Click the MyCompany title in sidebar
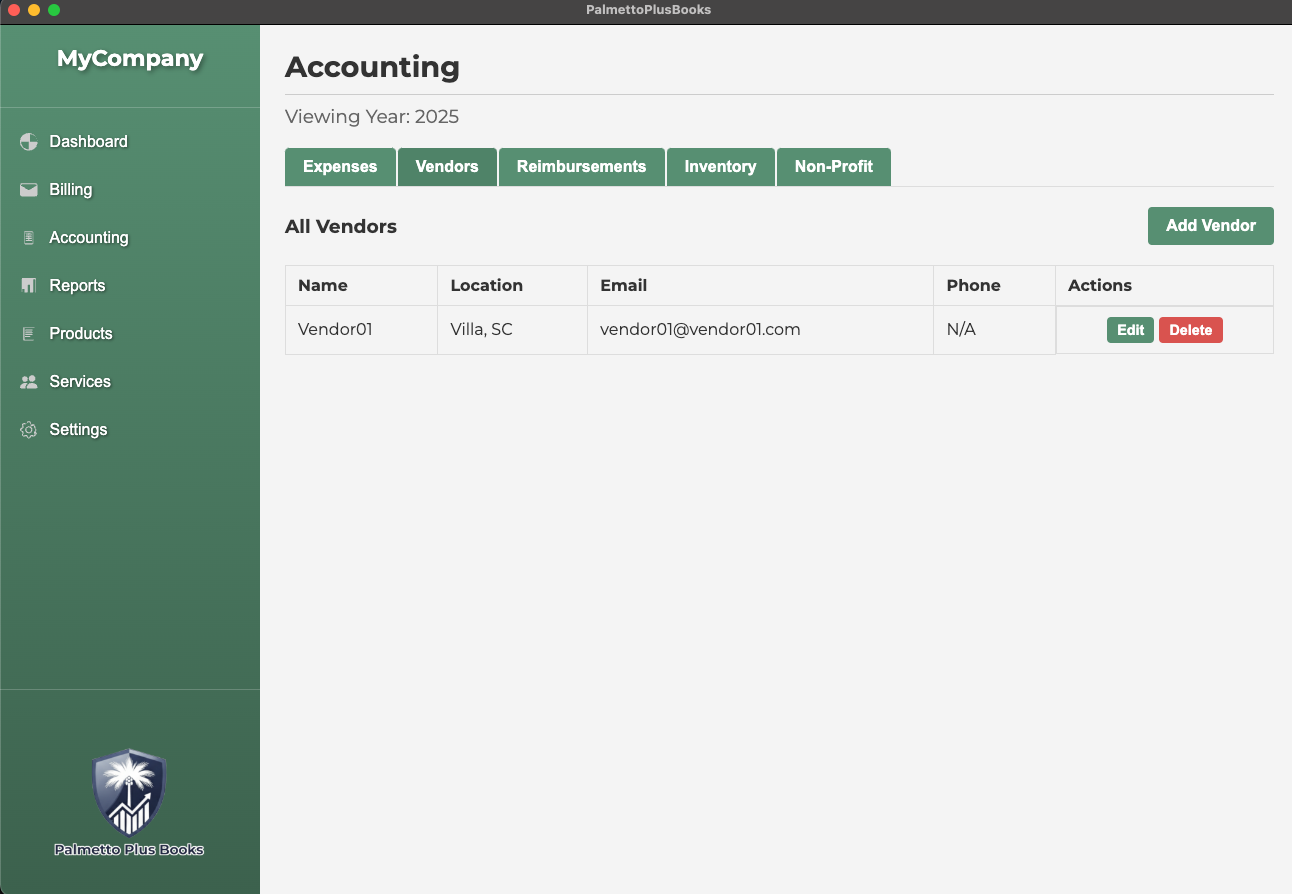1292x894 pixels. 130,59
